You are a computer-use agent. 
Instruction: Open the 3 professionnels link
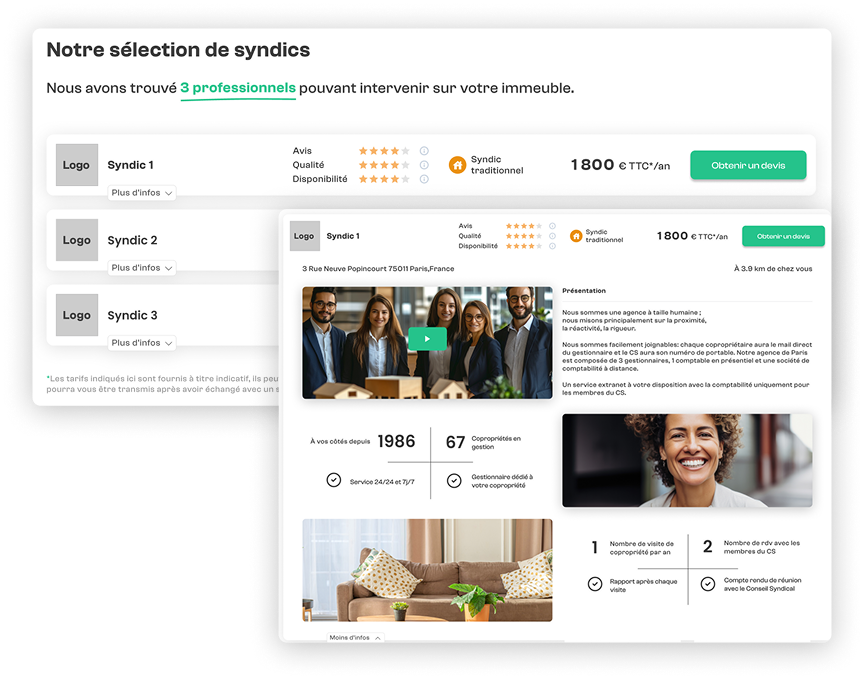pyautogui.click(x=237, y=87)
